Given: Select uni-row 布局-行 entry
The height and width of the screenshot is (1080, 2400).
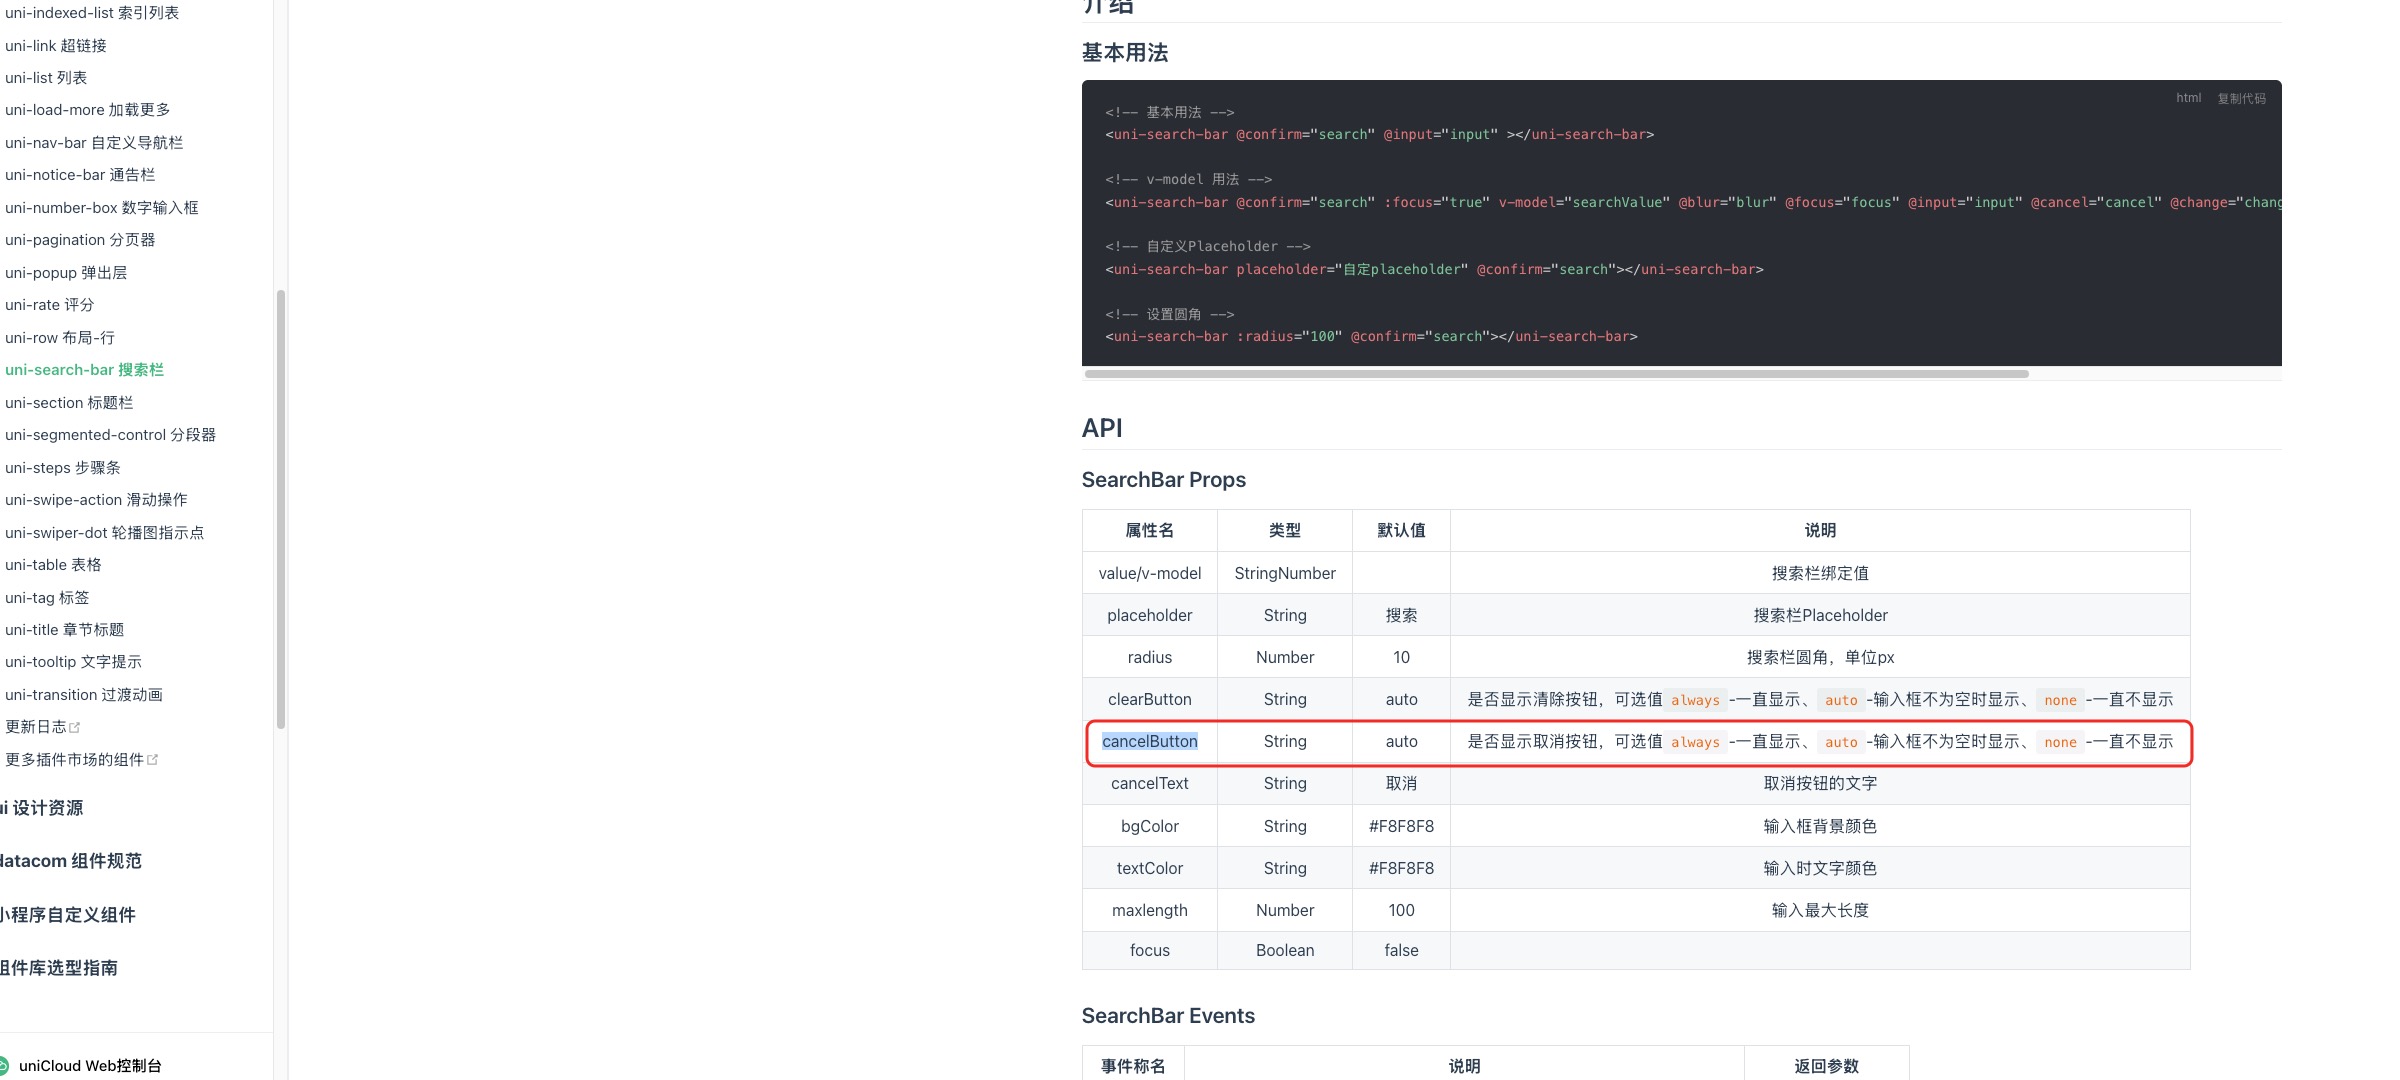Looking at the screenshot, I should pyautogui.click(x=60, y=338).
